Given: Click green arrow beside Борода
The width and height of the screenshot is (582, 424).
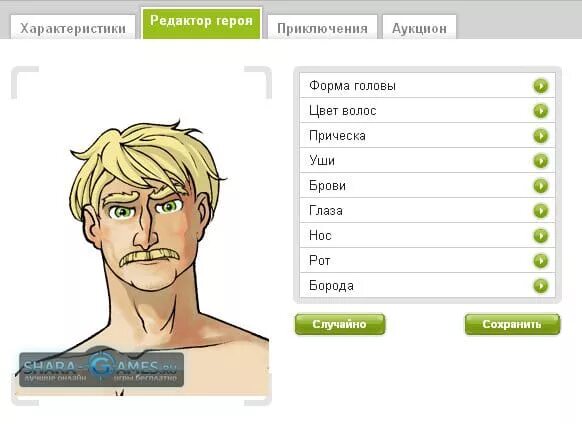Looking at the screenshot, I should [540, 286].
